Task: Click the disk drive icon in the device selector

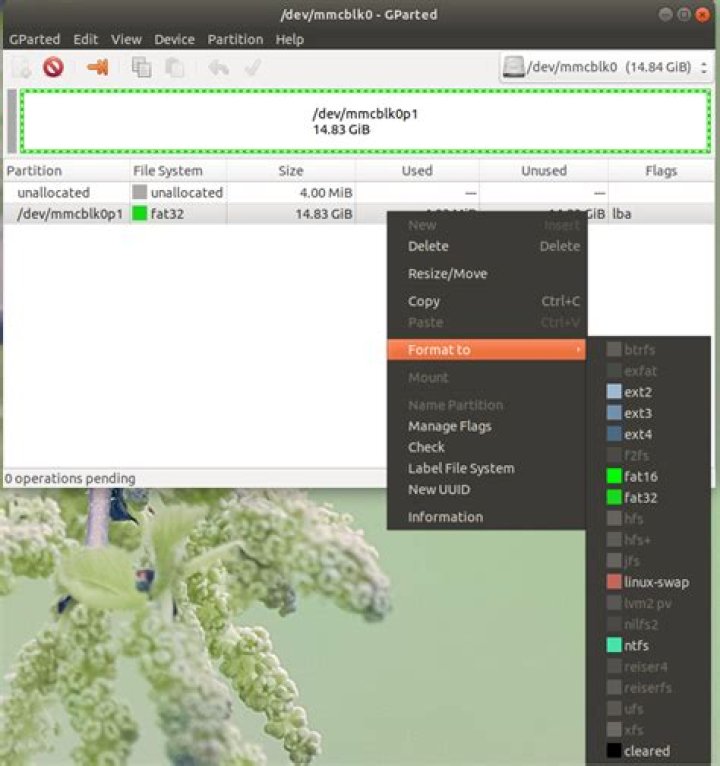Action: pyautogui.click(x=514, y=67)
